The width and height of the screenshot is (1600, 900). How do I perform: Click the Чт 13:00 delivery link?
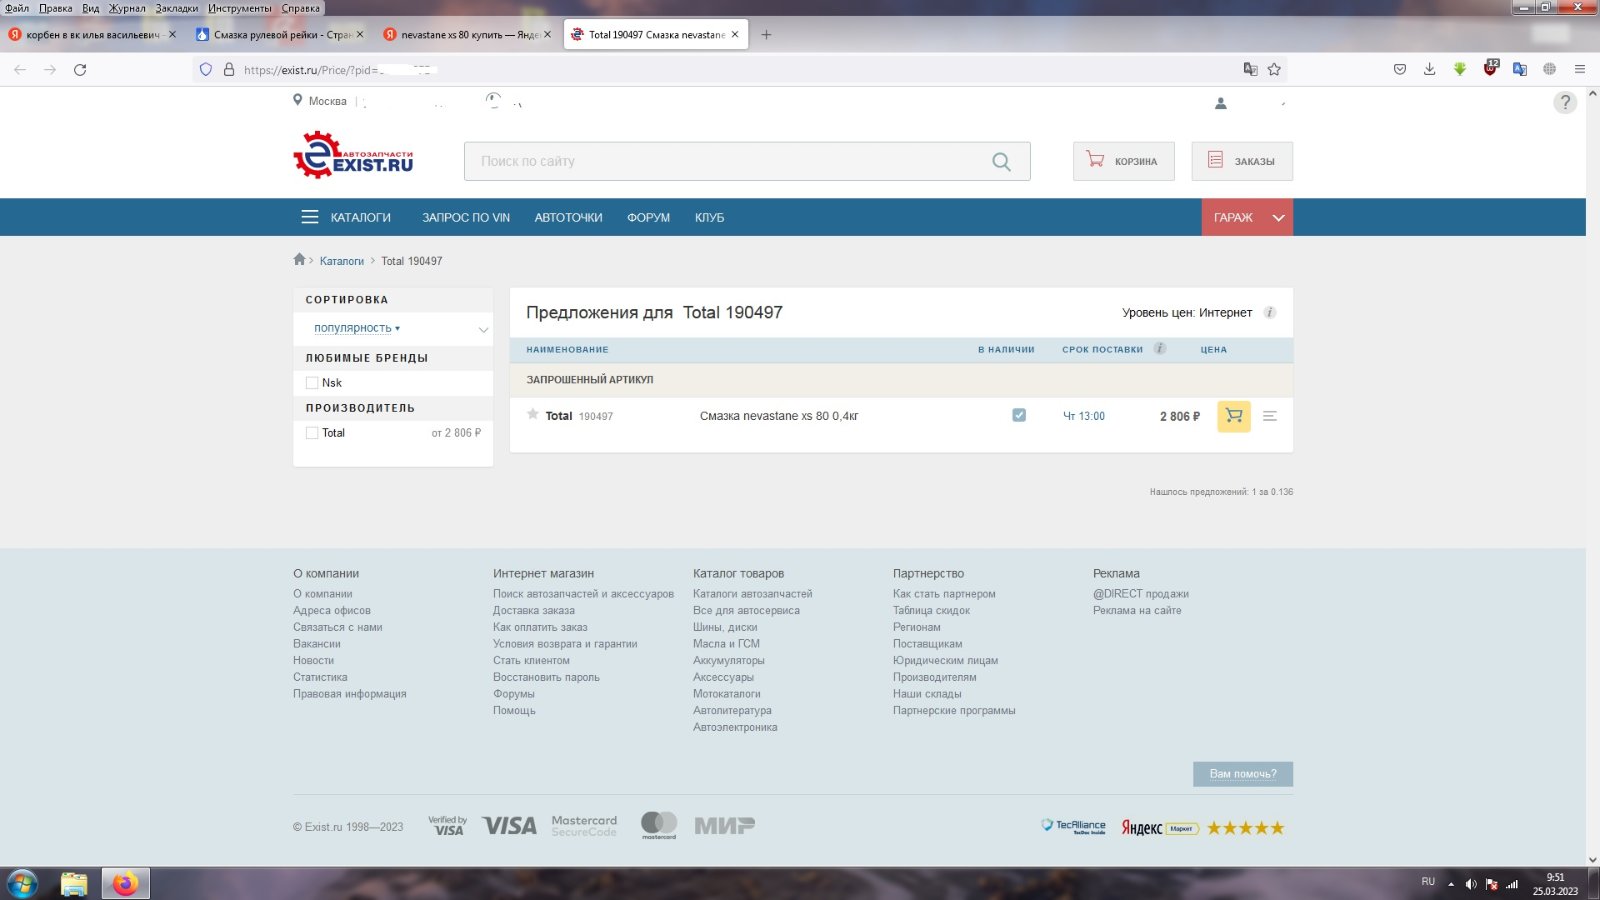pos(1084,416)
